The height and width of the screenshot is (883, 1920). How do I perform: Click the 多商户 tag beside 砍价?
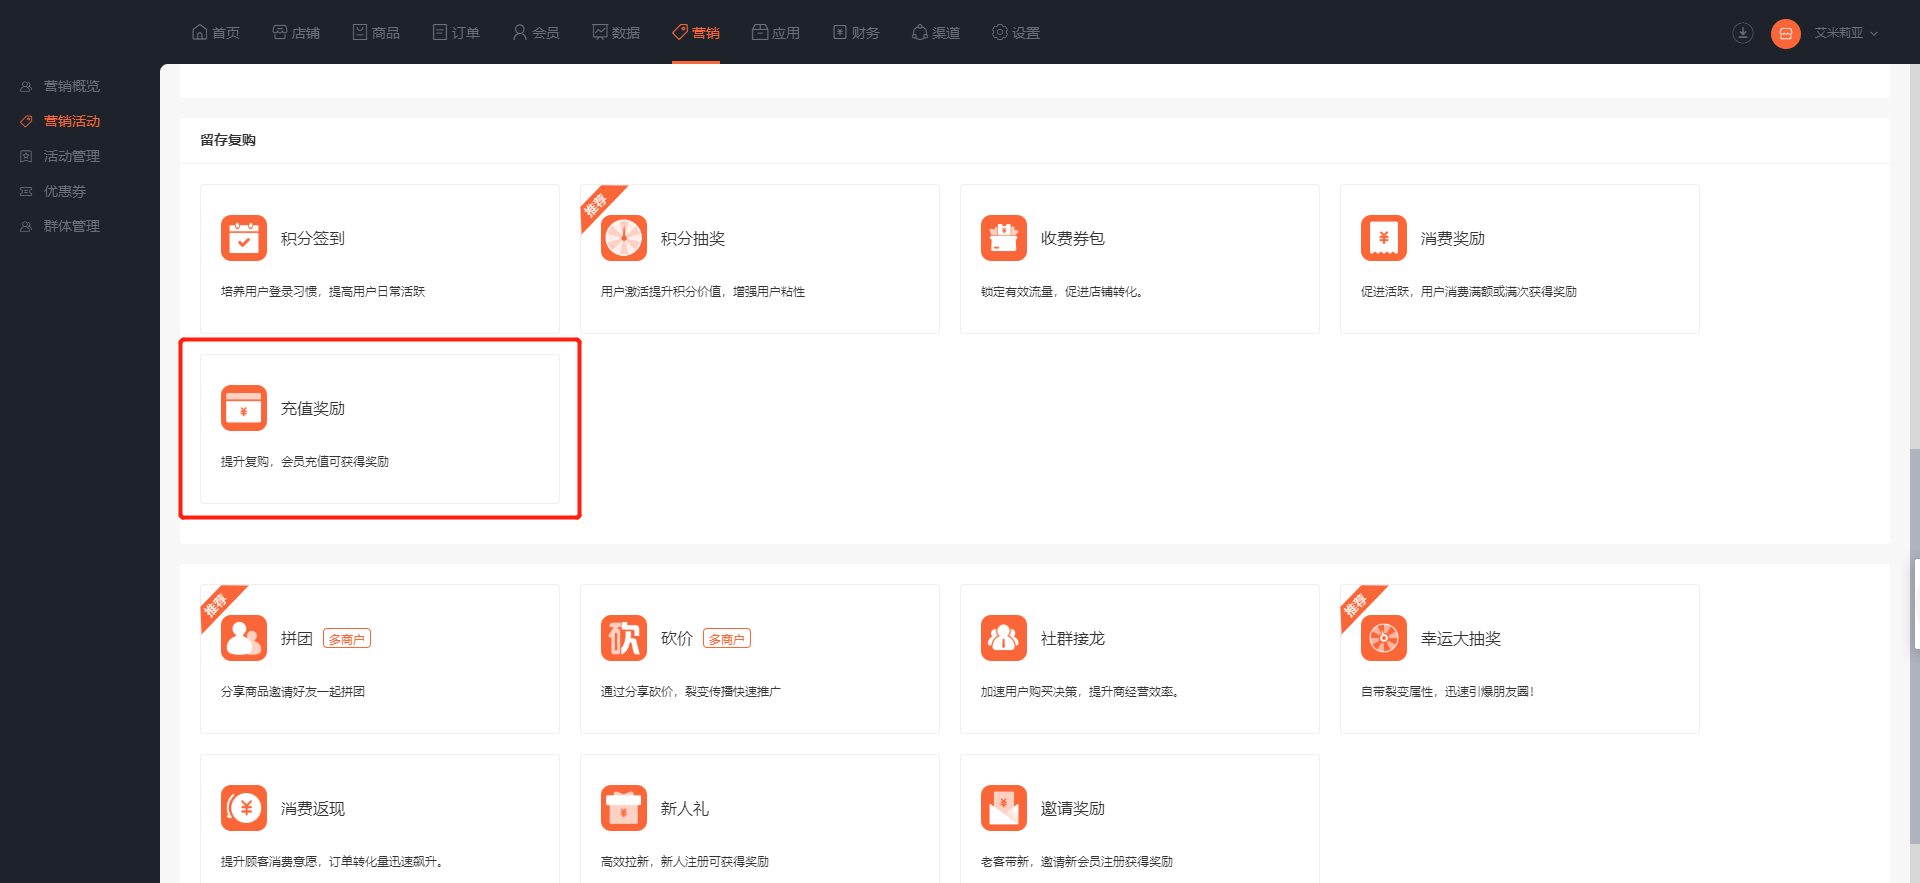coord(727,638)
